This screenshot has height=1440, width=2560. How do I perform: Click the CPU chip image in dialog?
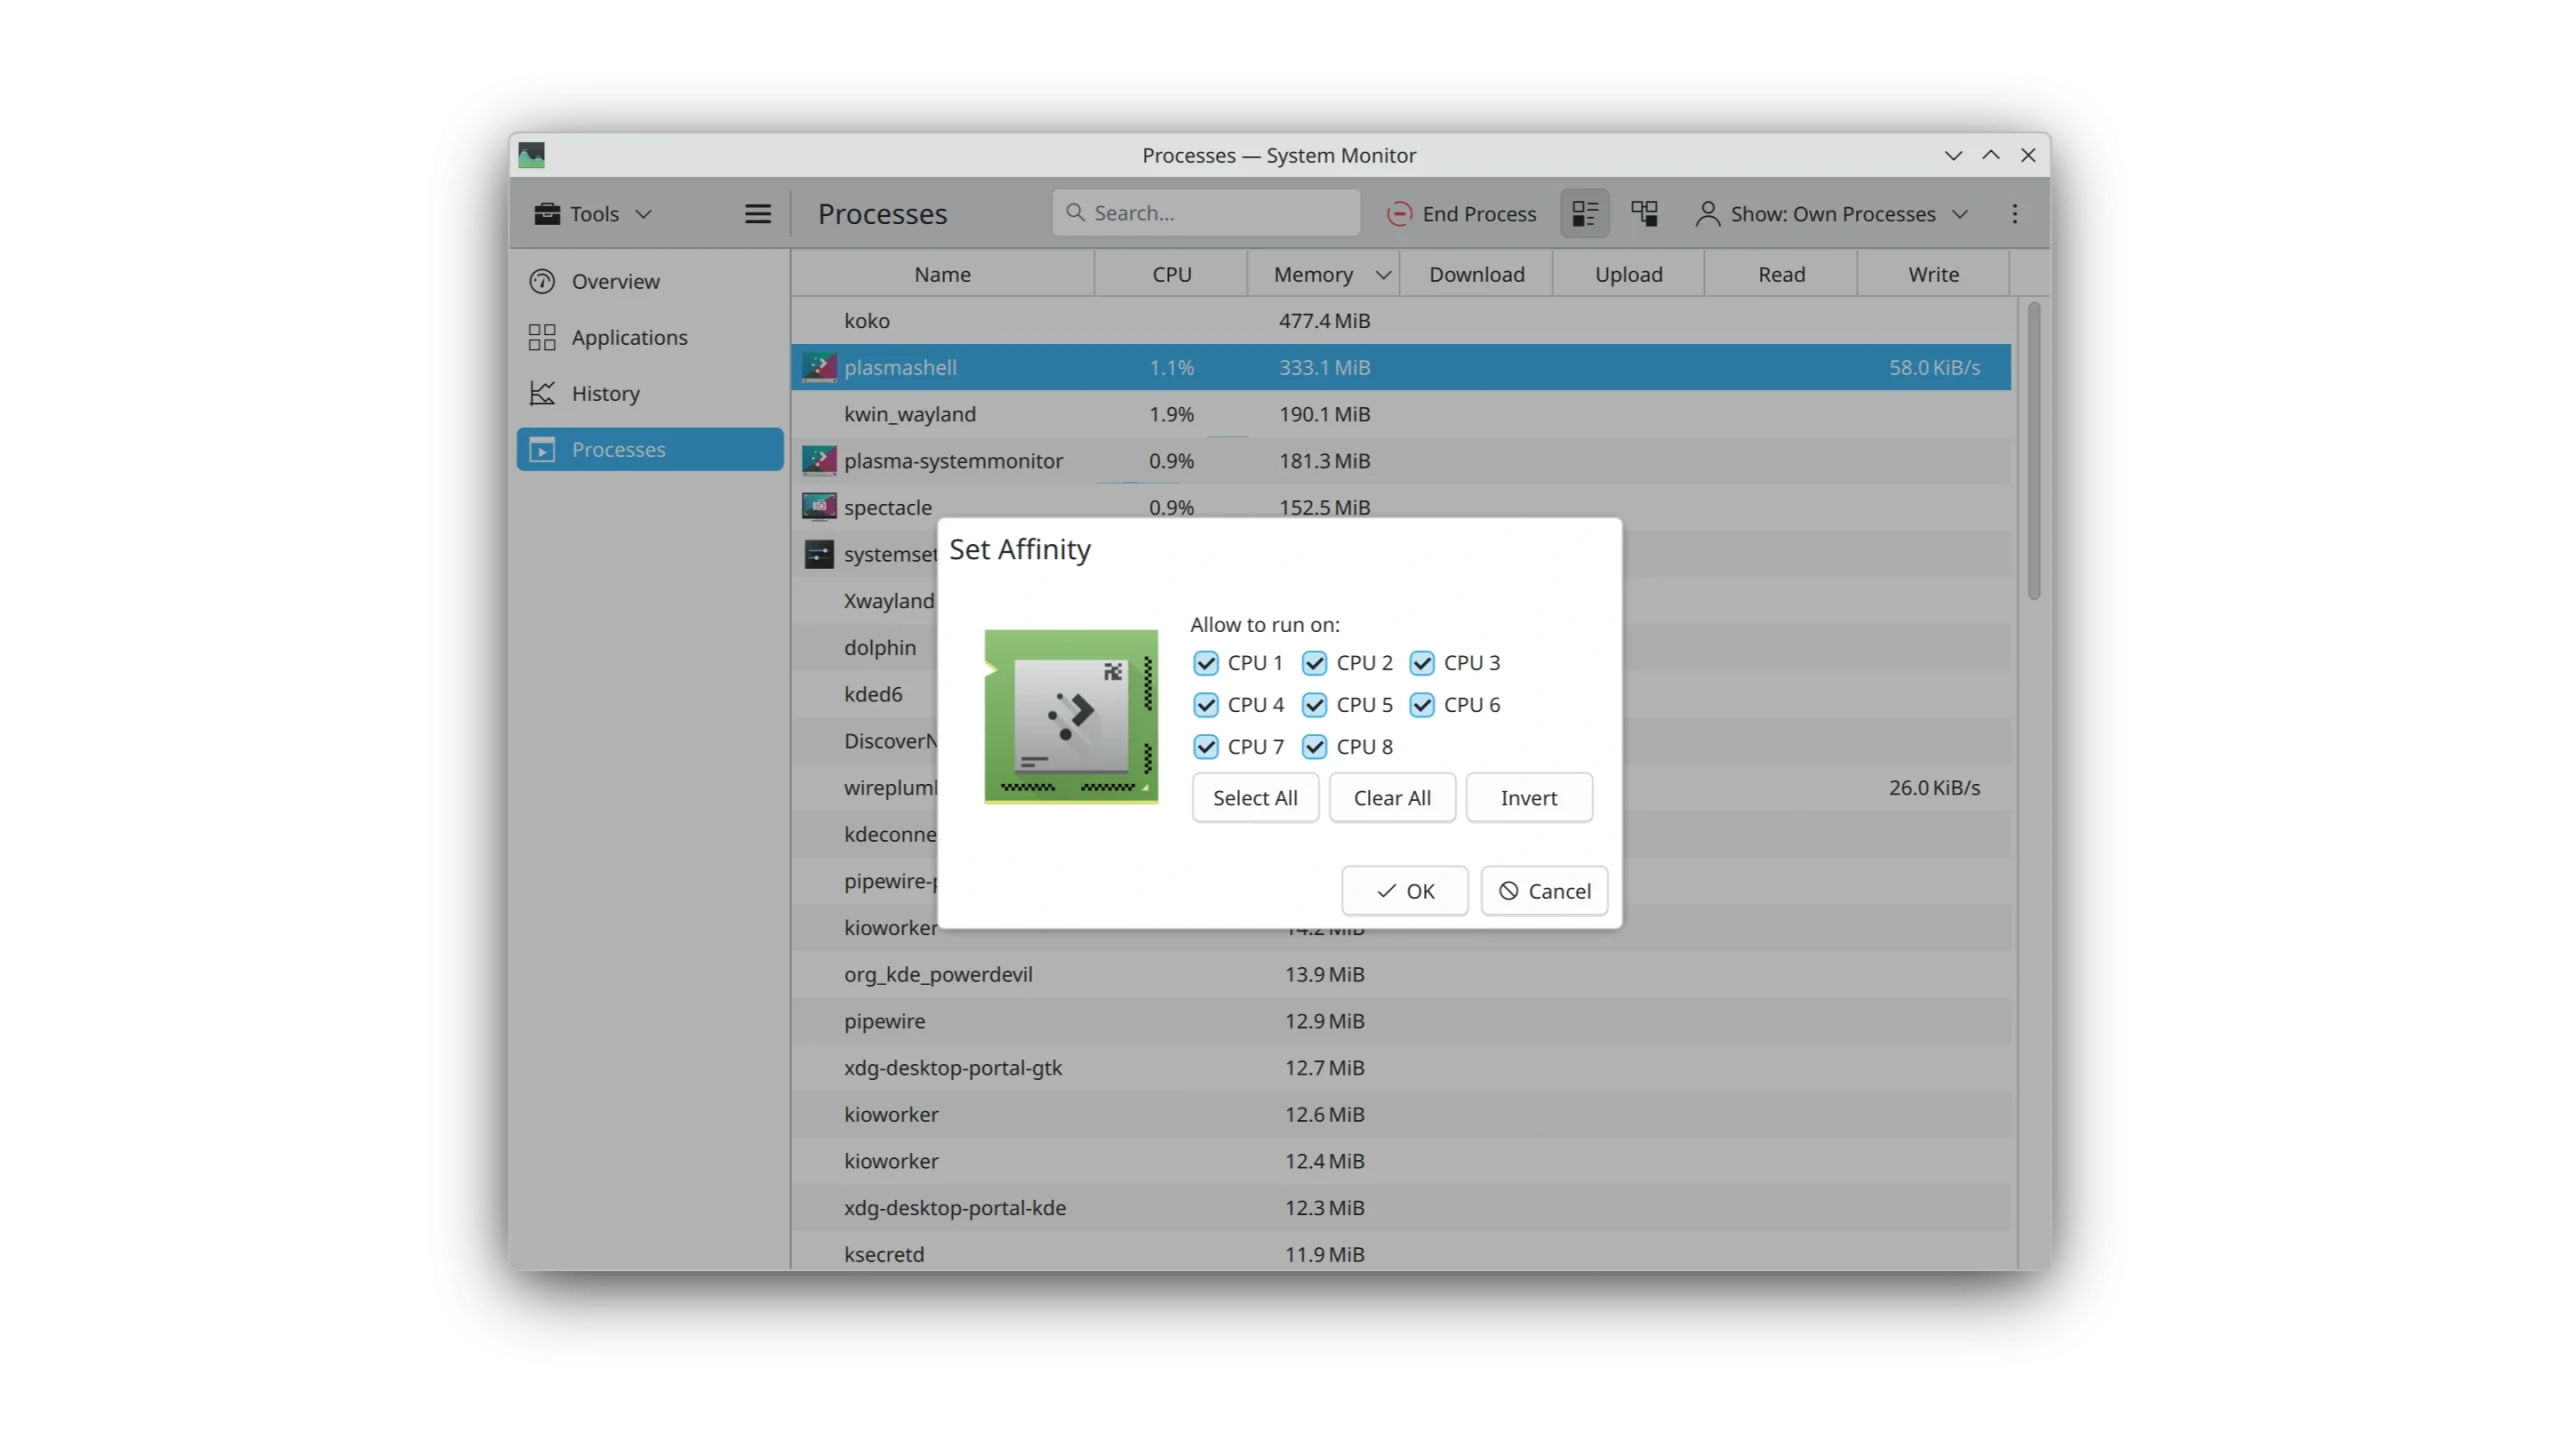(1071, 716)
